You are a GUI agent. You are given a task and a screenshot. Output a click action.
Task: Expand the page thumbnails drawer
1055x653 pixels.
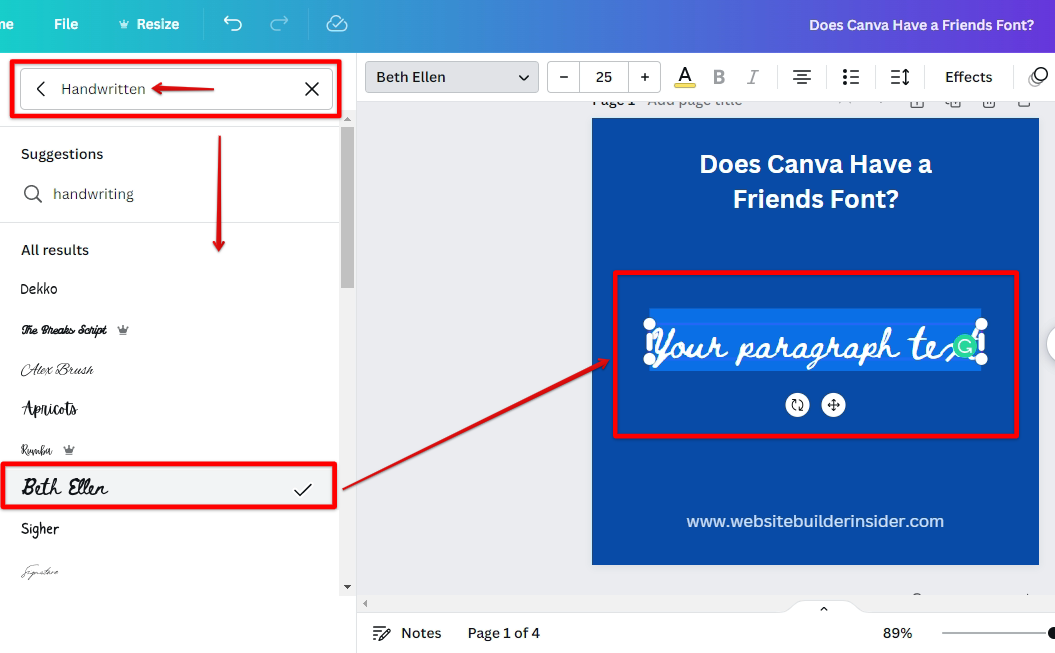tap(824, 608)
